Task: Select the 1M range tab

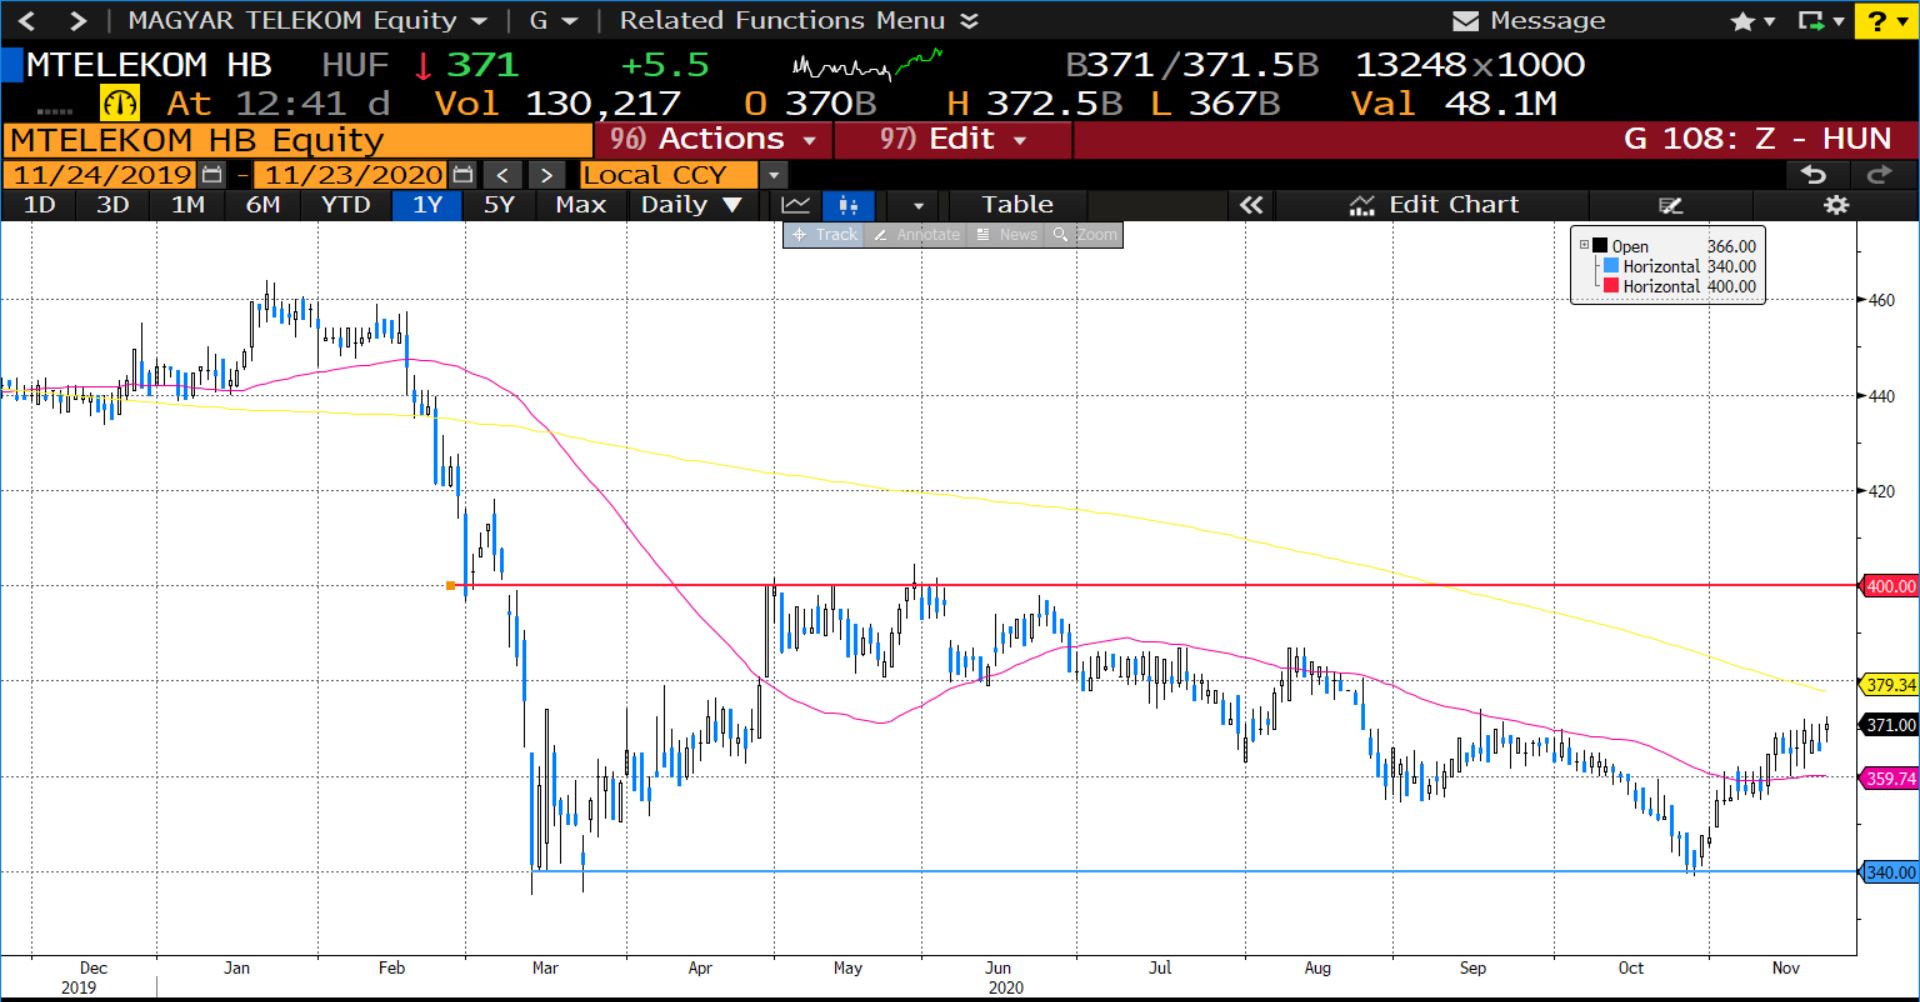Action: coord(187,205)
